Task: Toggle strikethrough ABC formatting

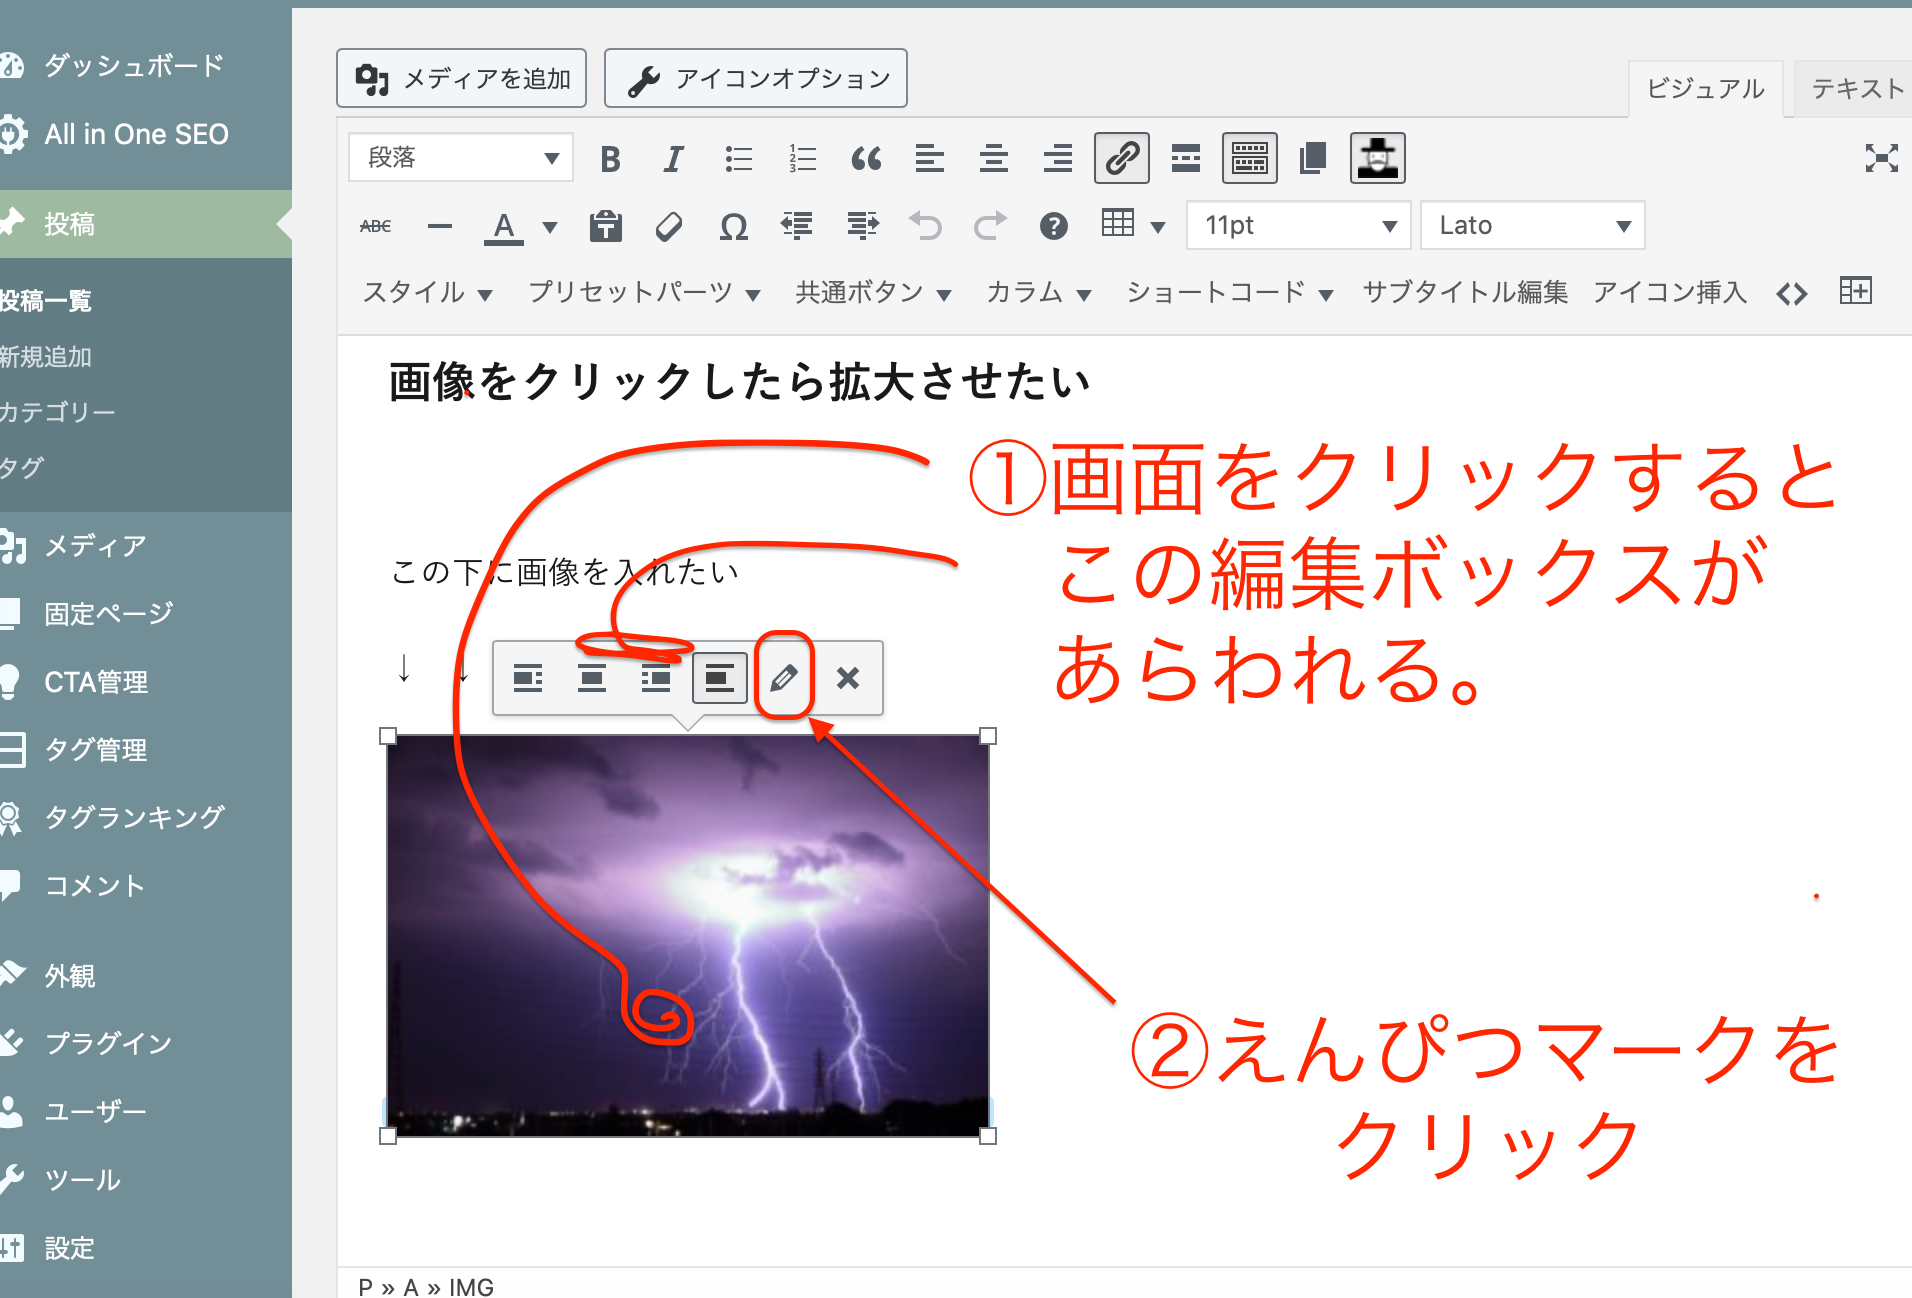Action: point(376,227)
